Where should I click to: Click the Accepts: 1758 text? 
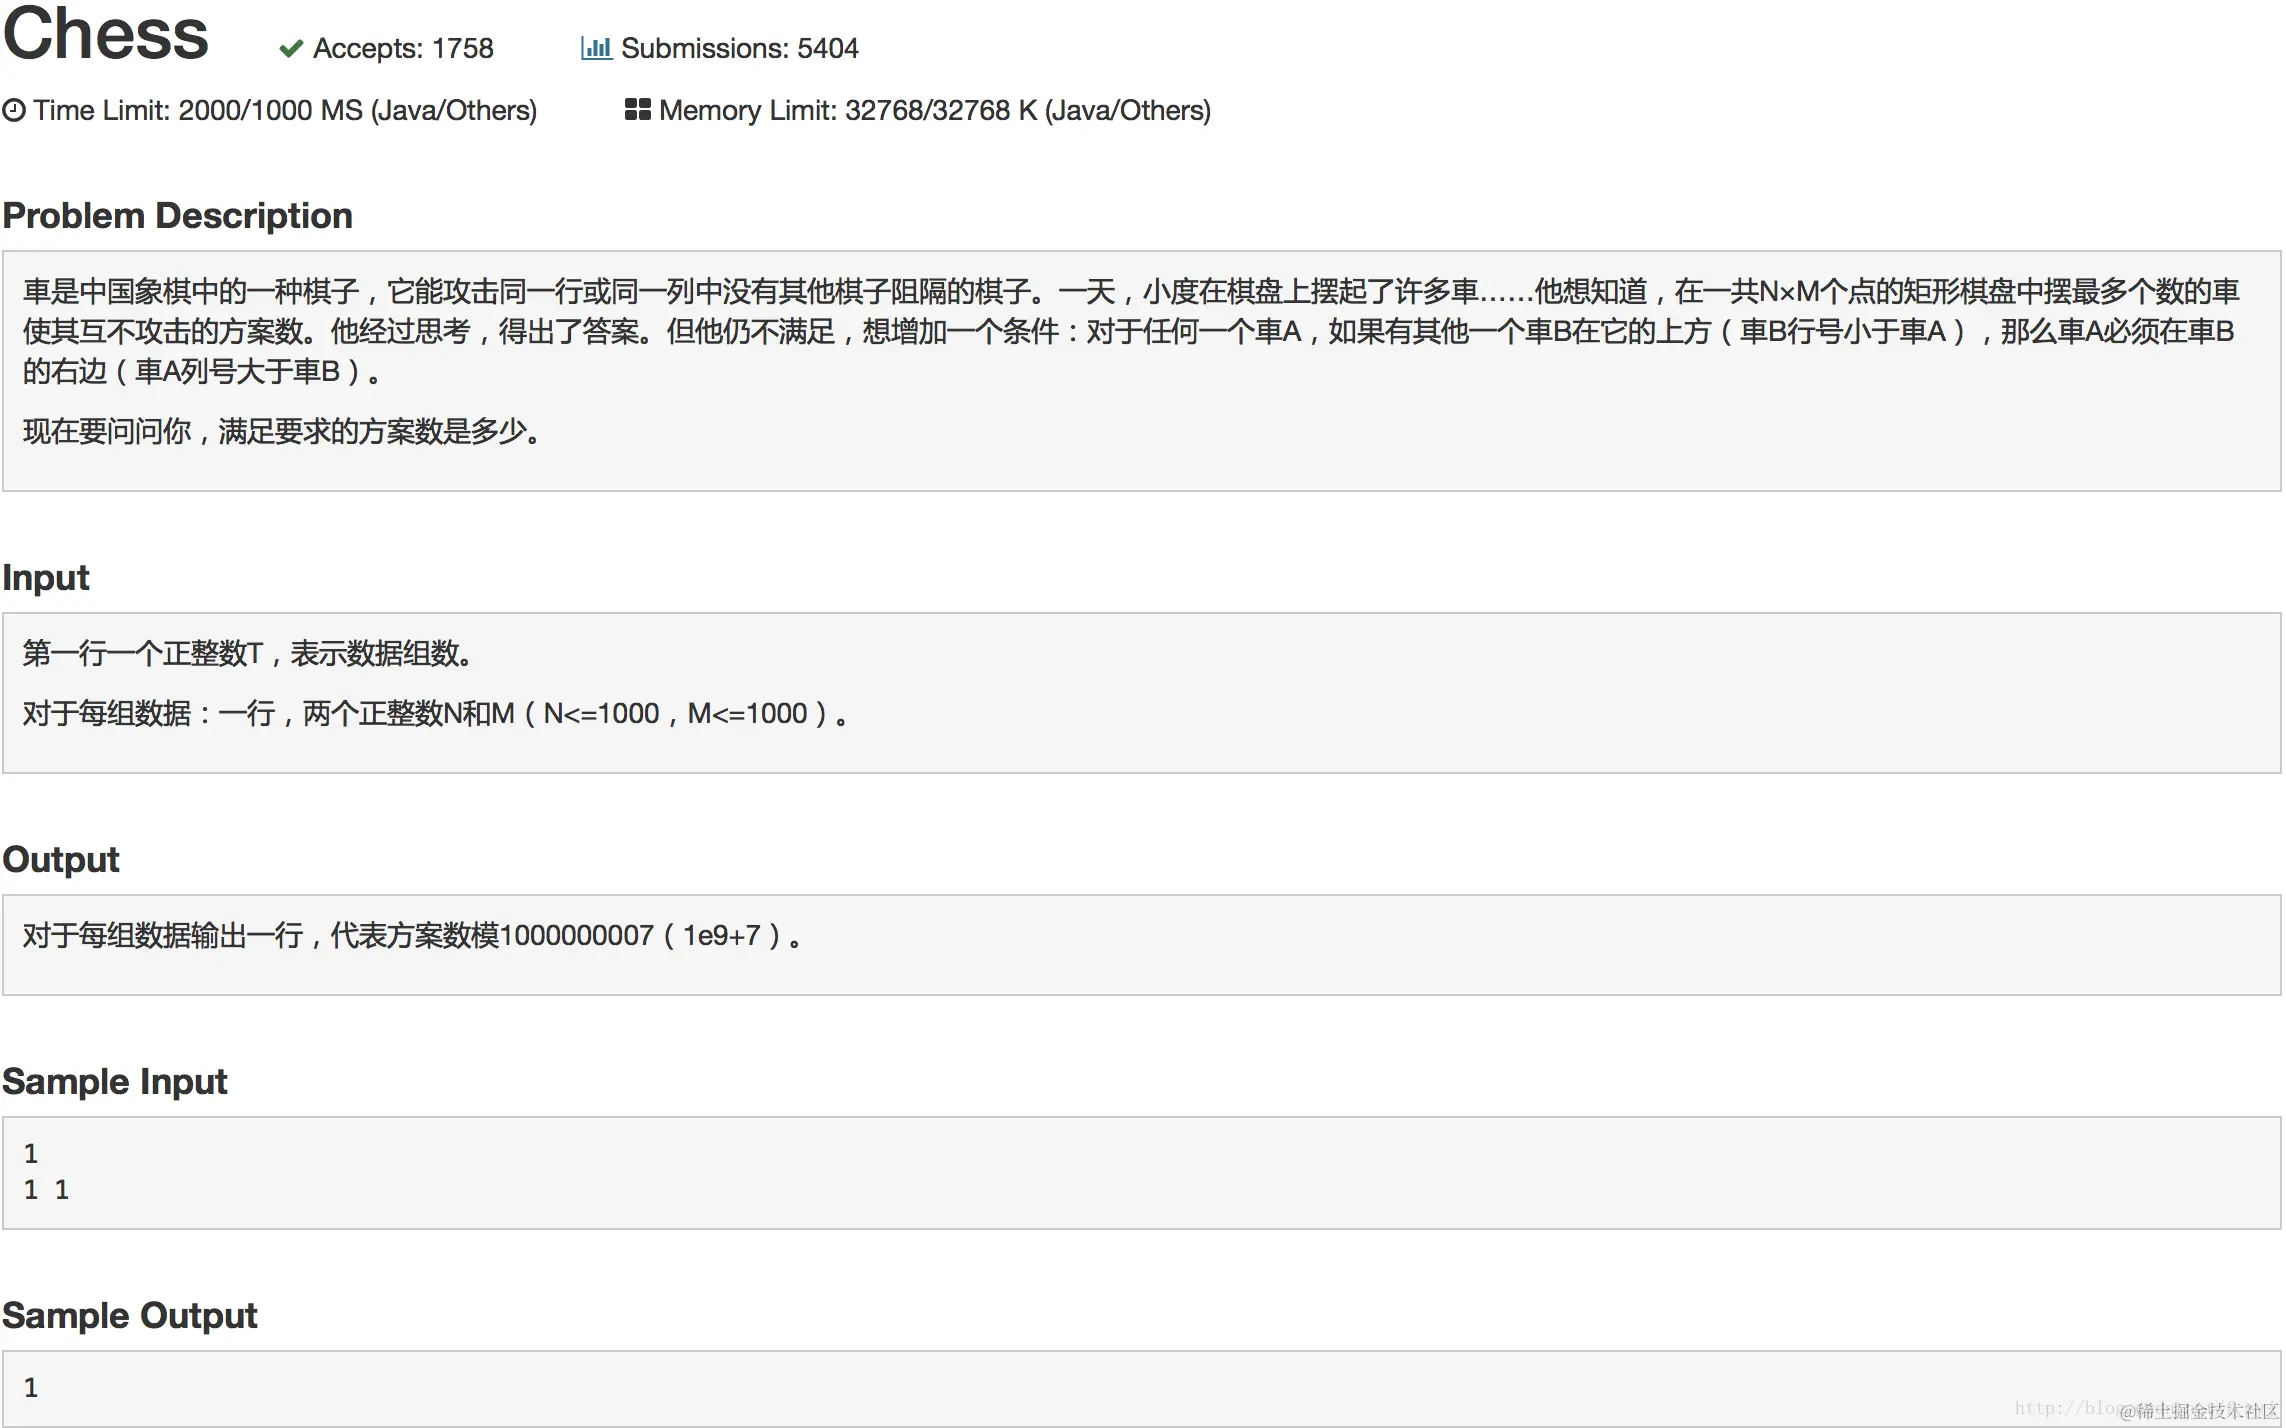tap(403, 48)
